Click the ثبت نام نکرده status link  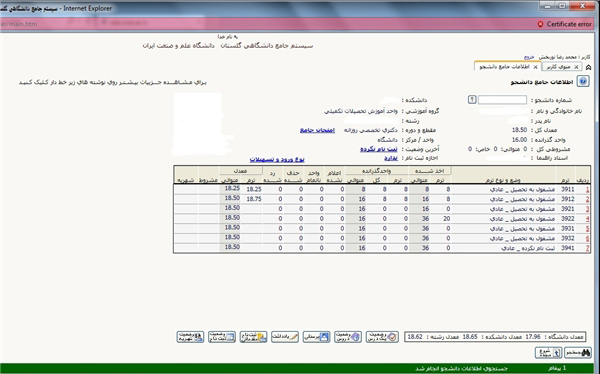(379, 149)
